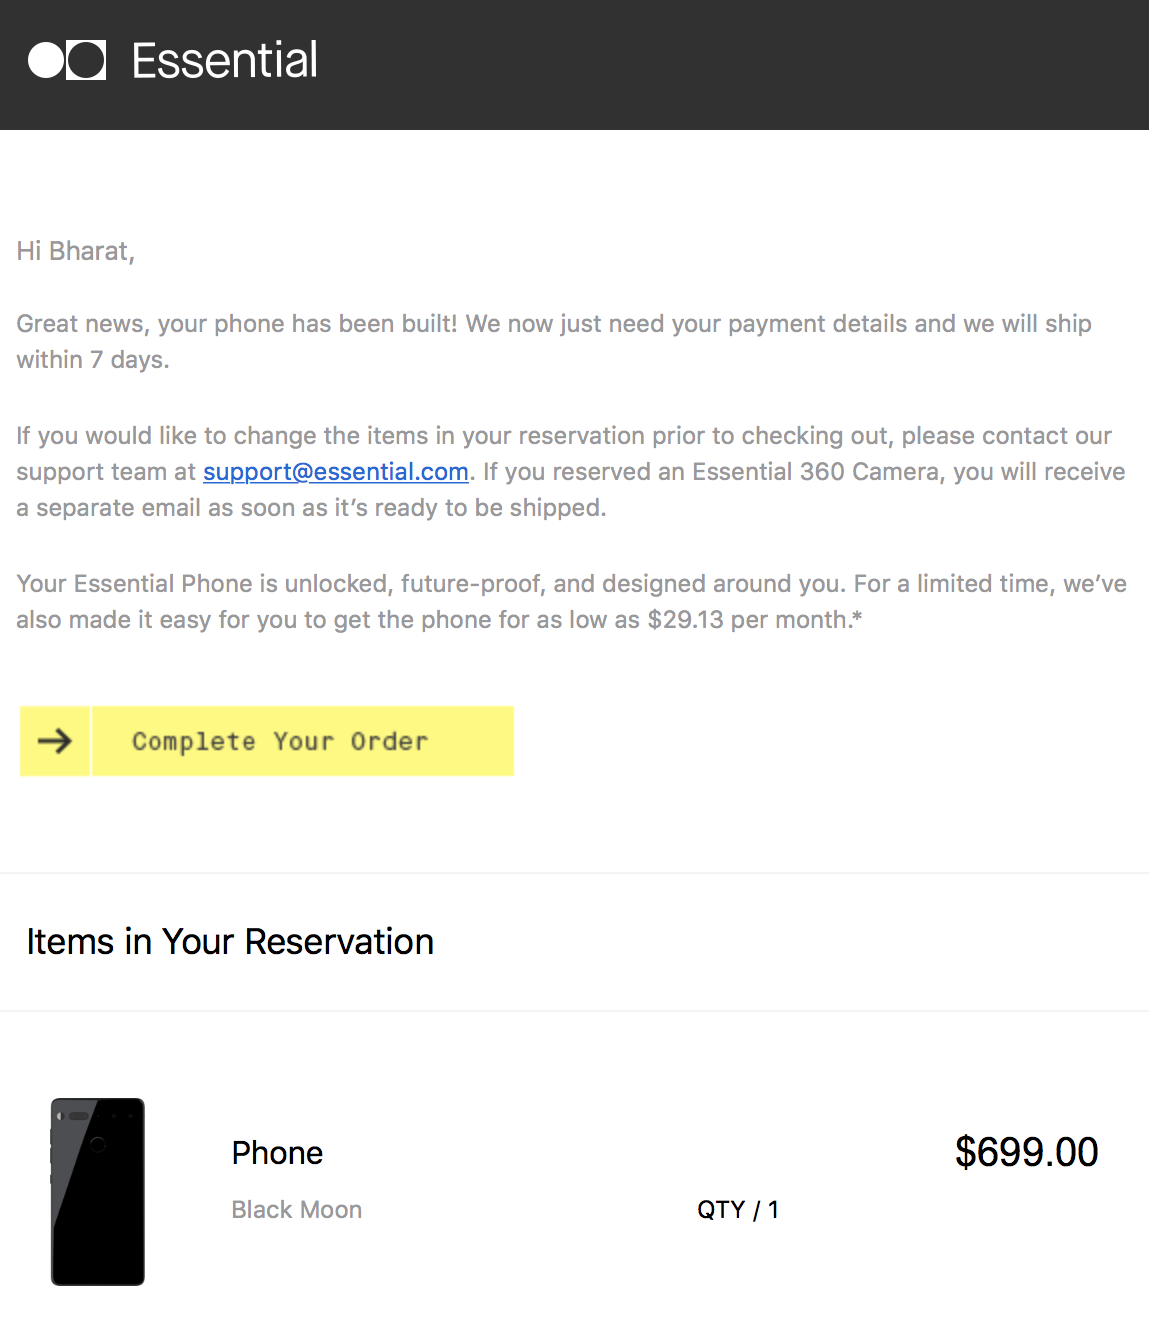Click the Essential circle-square logo icon
The height and width of the screenshot is (1336, 1149).
[x=67, y=61]
